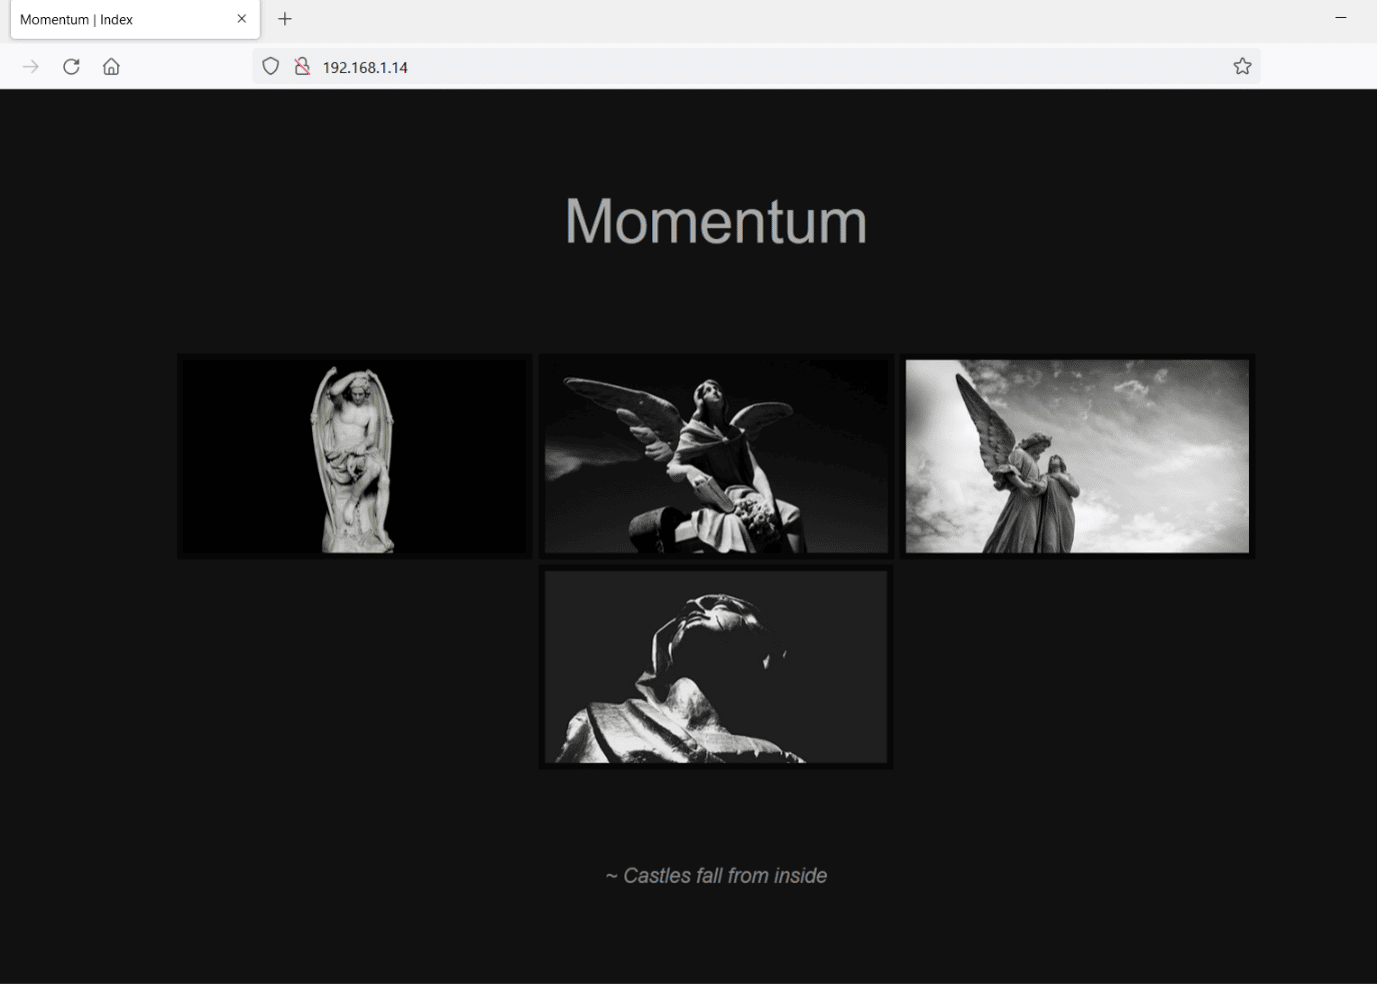Image resolution: width=1381 pixels, height=986 pixels.
Task: Click the Castles fall from inside quote
Action: [x=716, y=876]
